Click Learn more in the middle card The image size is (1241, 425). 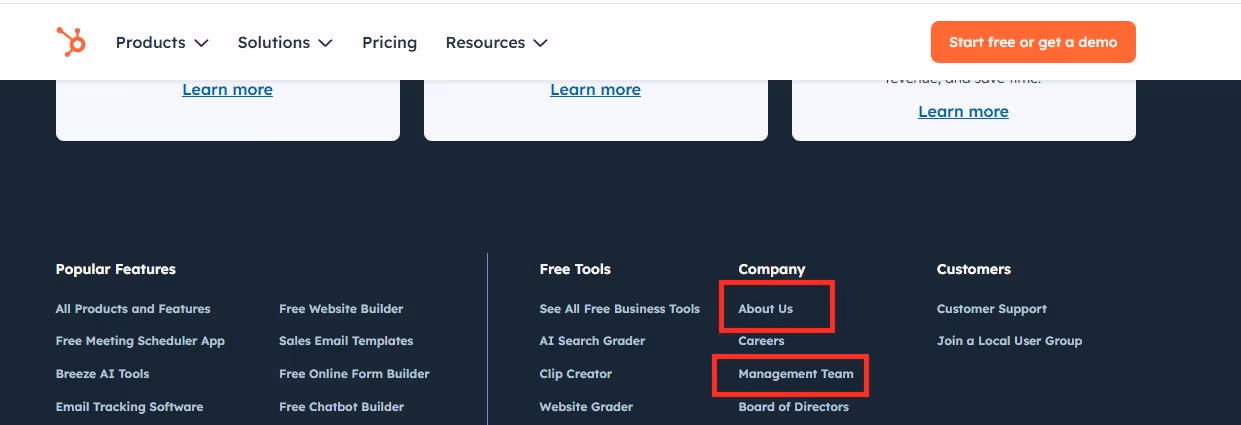pos(595,89)
